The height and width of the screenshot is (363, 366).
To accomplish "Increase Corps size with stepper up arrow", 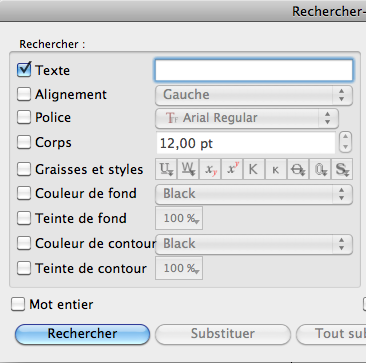I will tap(345, 137).
